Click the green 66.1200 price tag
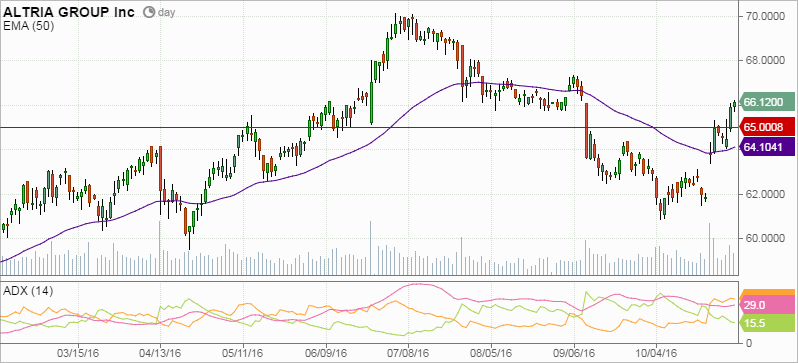Viewport: 798px width, 363px height. click(767, 102)
